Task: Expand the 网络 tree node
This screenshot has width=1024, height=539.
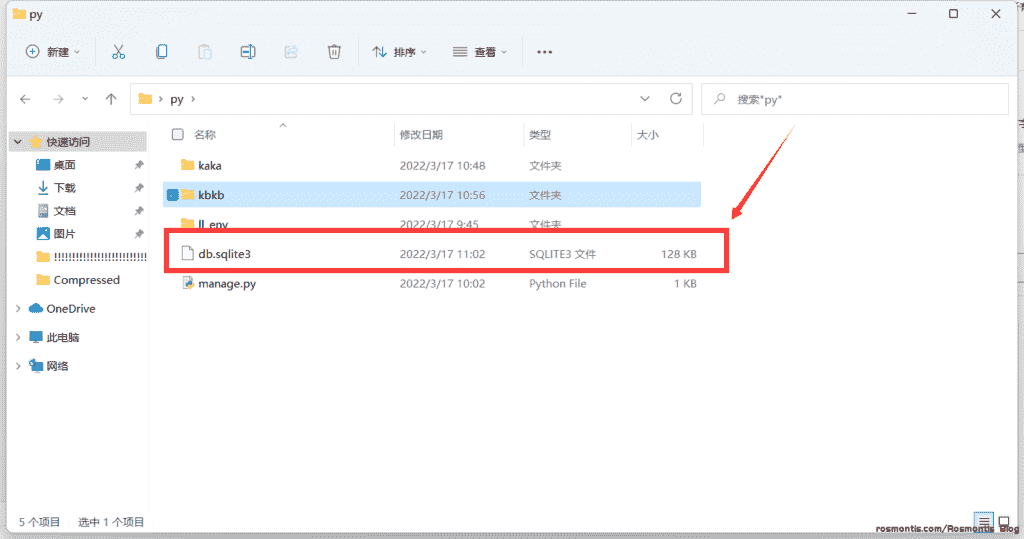Action: coord(18,366)
